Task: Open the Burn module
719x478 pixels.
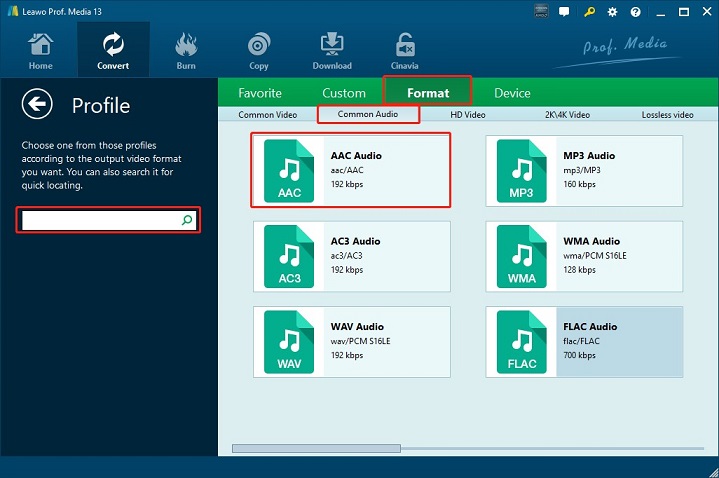Action: pos(186,51)
